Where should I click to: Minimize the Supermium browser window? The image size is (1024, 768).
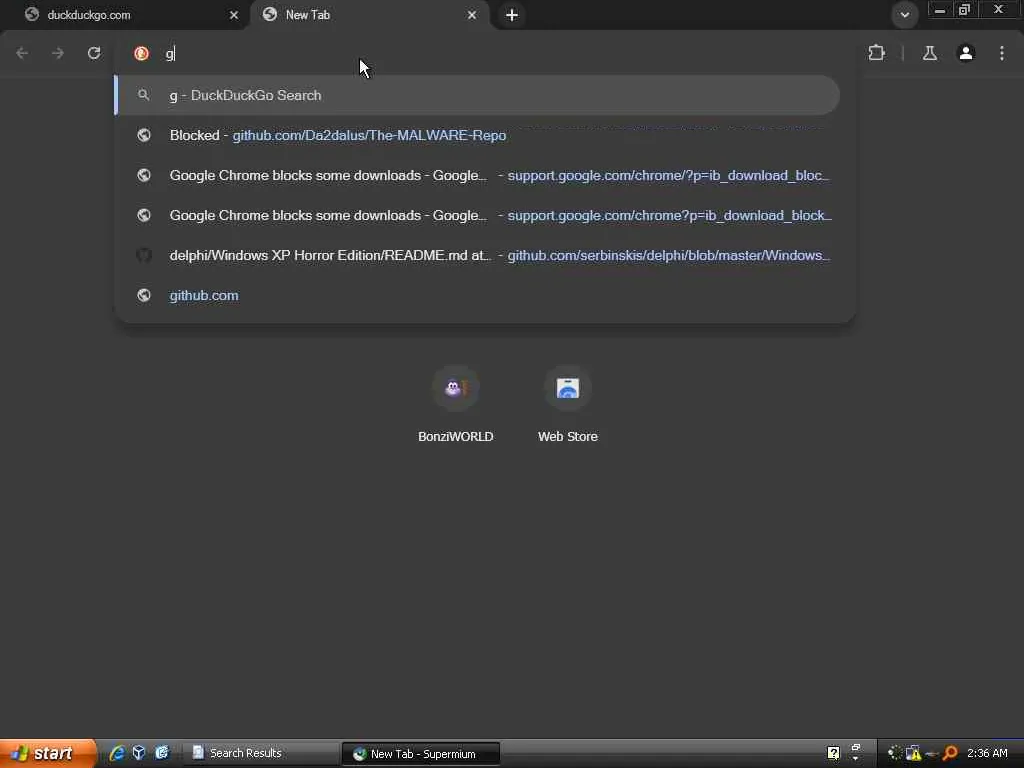coord(940,10)
